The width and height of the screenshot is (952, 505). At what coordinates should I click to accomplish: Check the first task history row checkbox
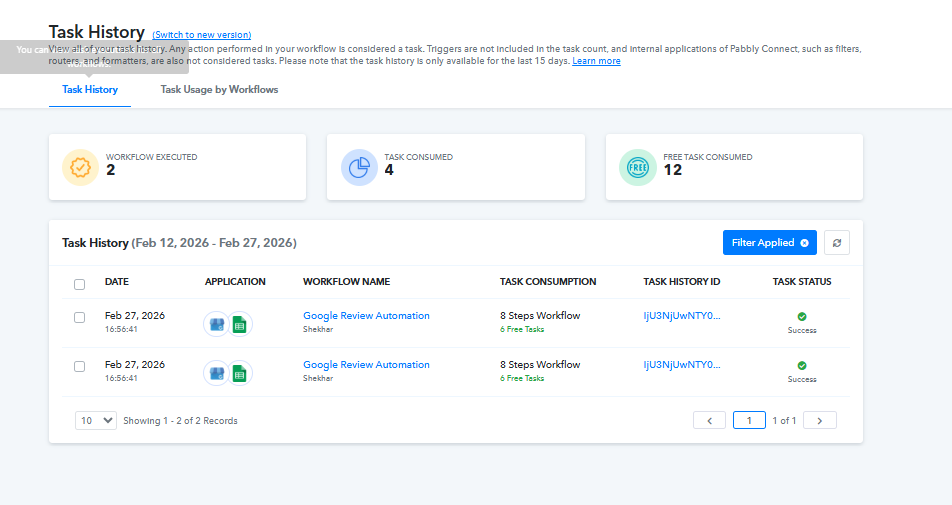point(80,318)
